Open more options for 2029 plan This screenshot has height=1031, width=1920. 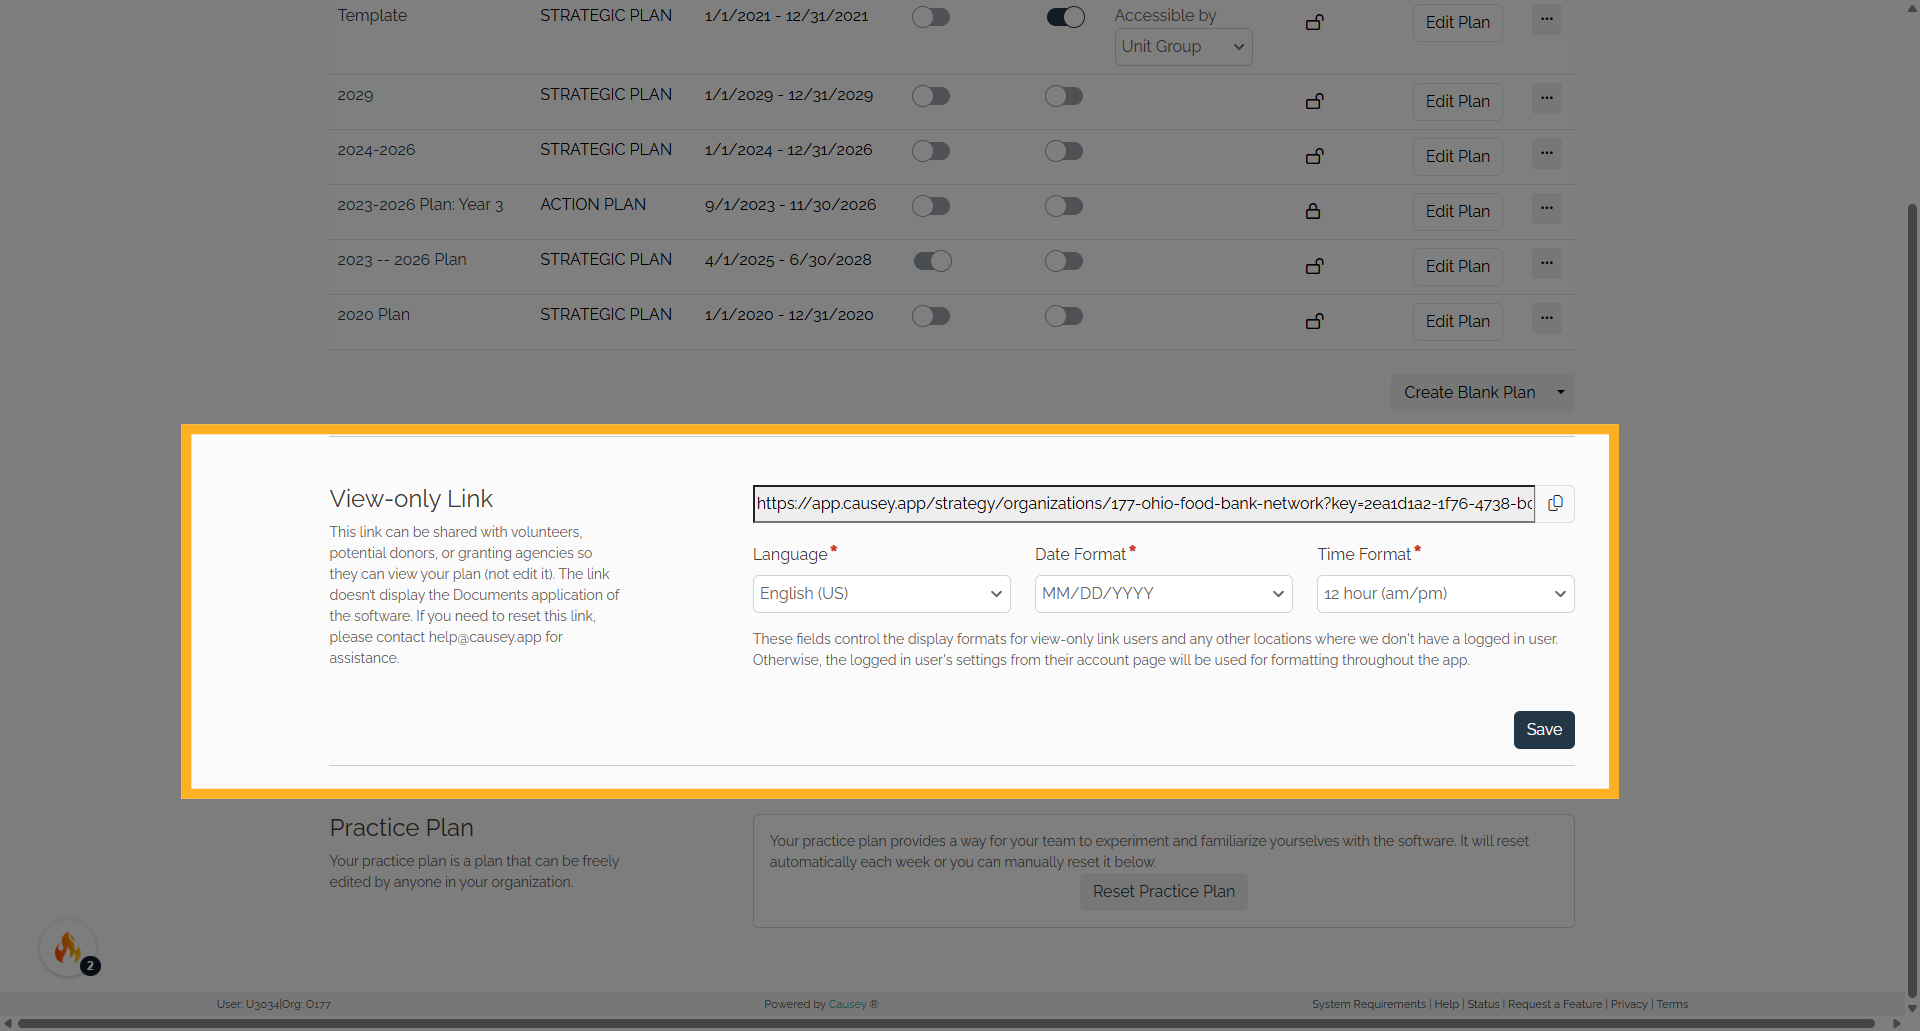(x=1546, y=98)
